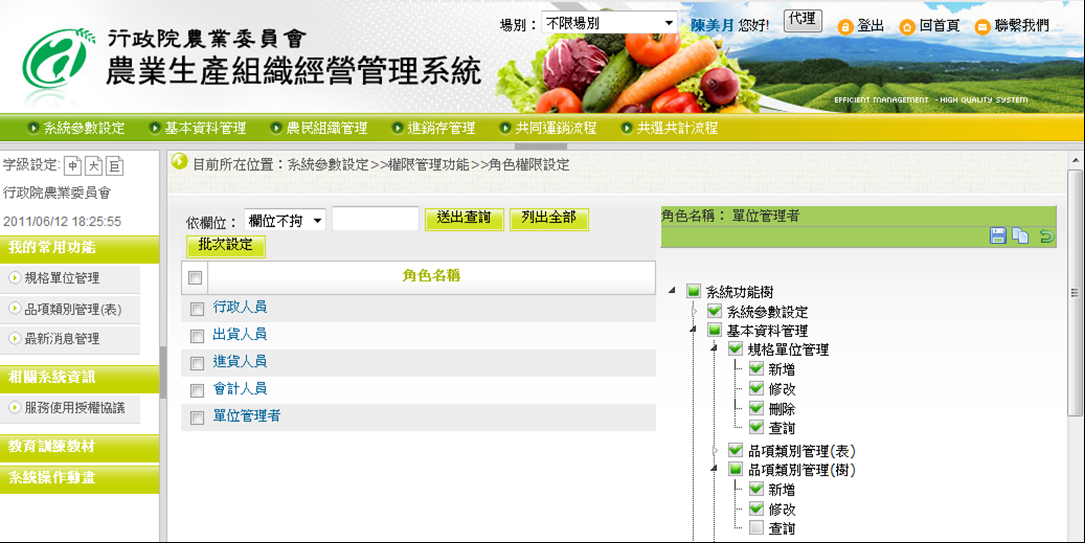Screen dimensions: 1085x543
Task: Click the scrollbar up arrow at top right
Action: coord(1075,161)
